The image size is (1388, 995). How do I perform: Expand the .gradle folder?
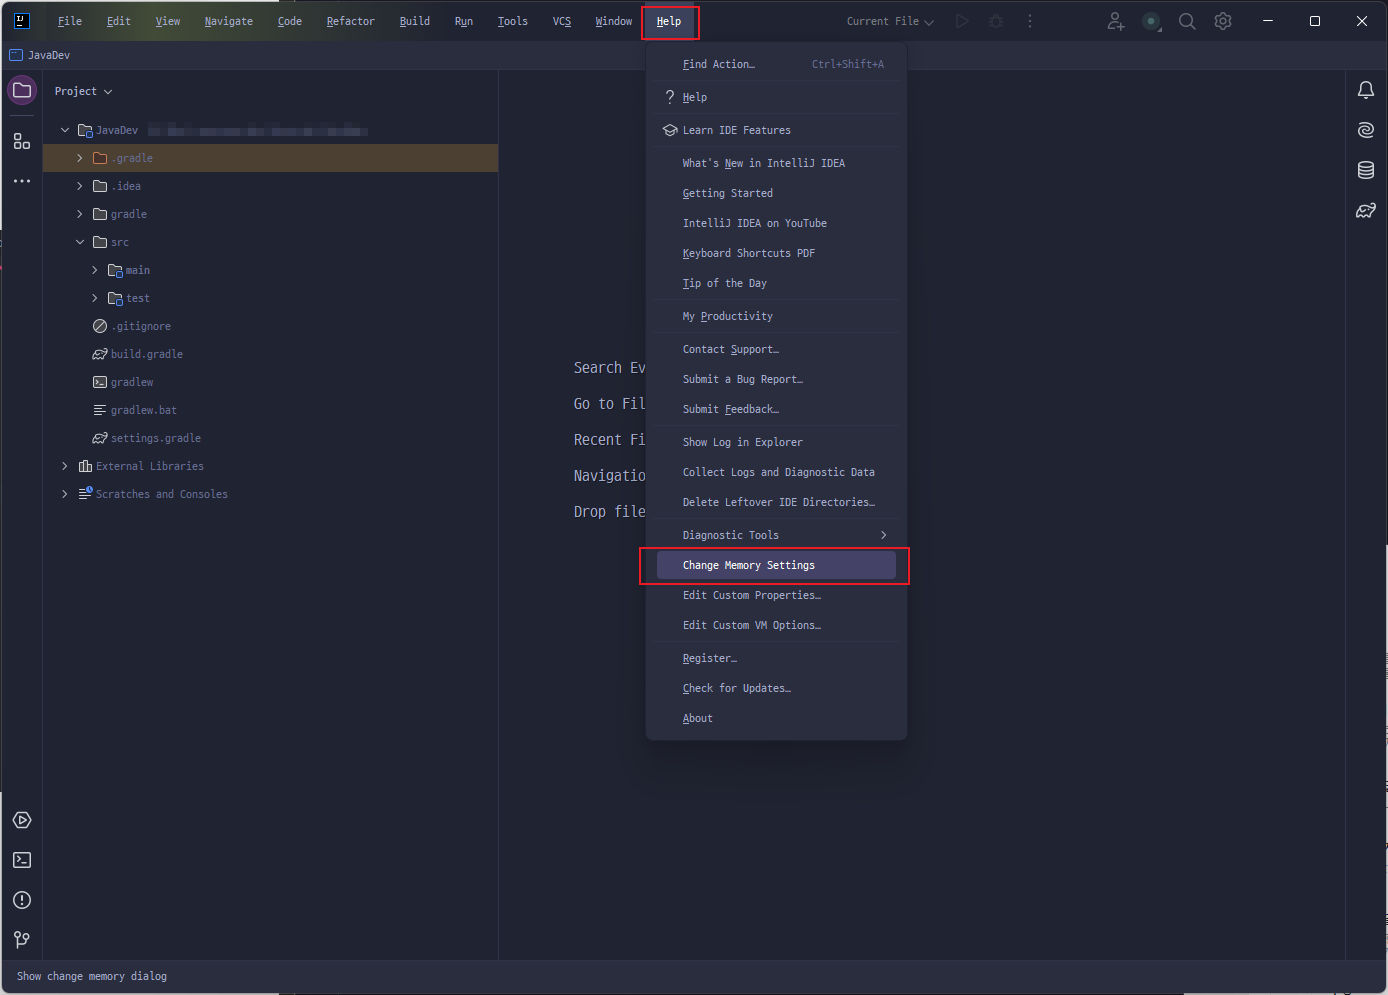(80, 158)
